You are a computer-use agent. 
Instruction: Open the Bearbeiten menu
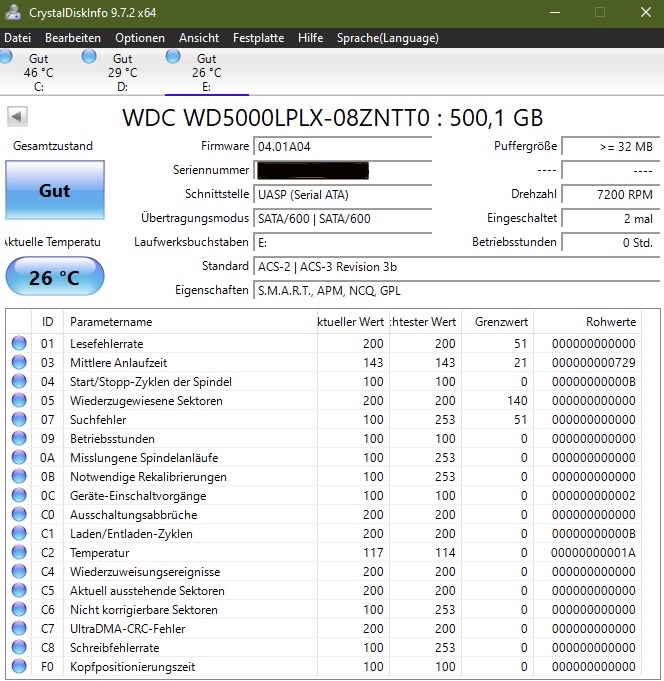[73, 38]
